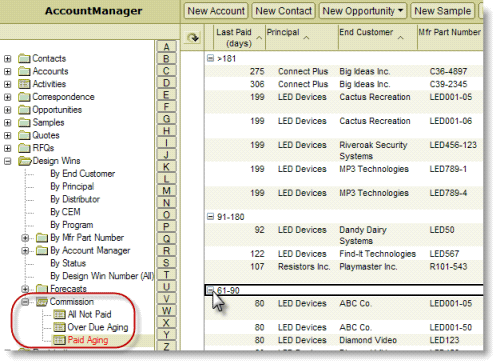Collapse the Commission tree node
Screen dimensions: 496x363
click(25, 302)
